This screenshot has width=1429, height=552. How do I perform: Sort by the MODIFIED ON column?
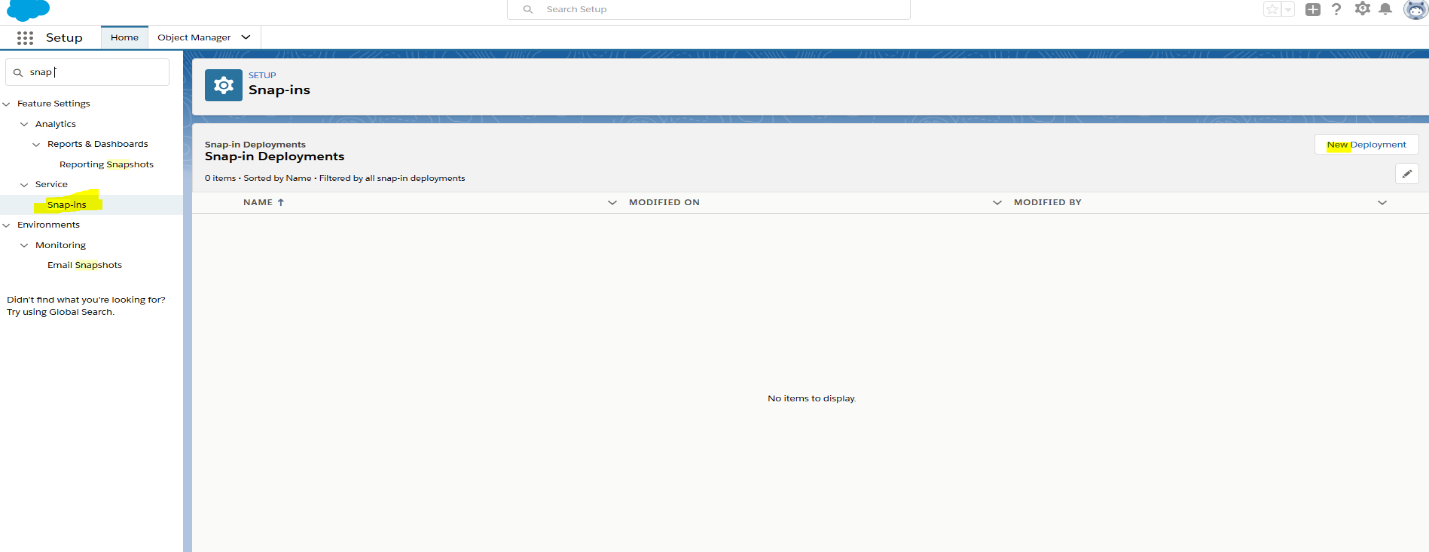pyautogui.click(x=664, y=202)
